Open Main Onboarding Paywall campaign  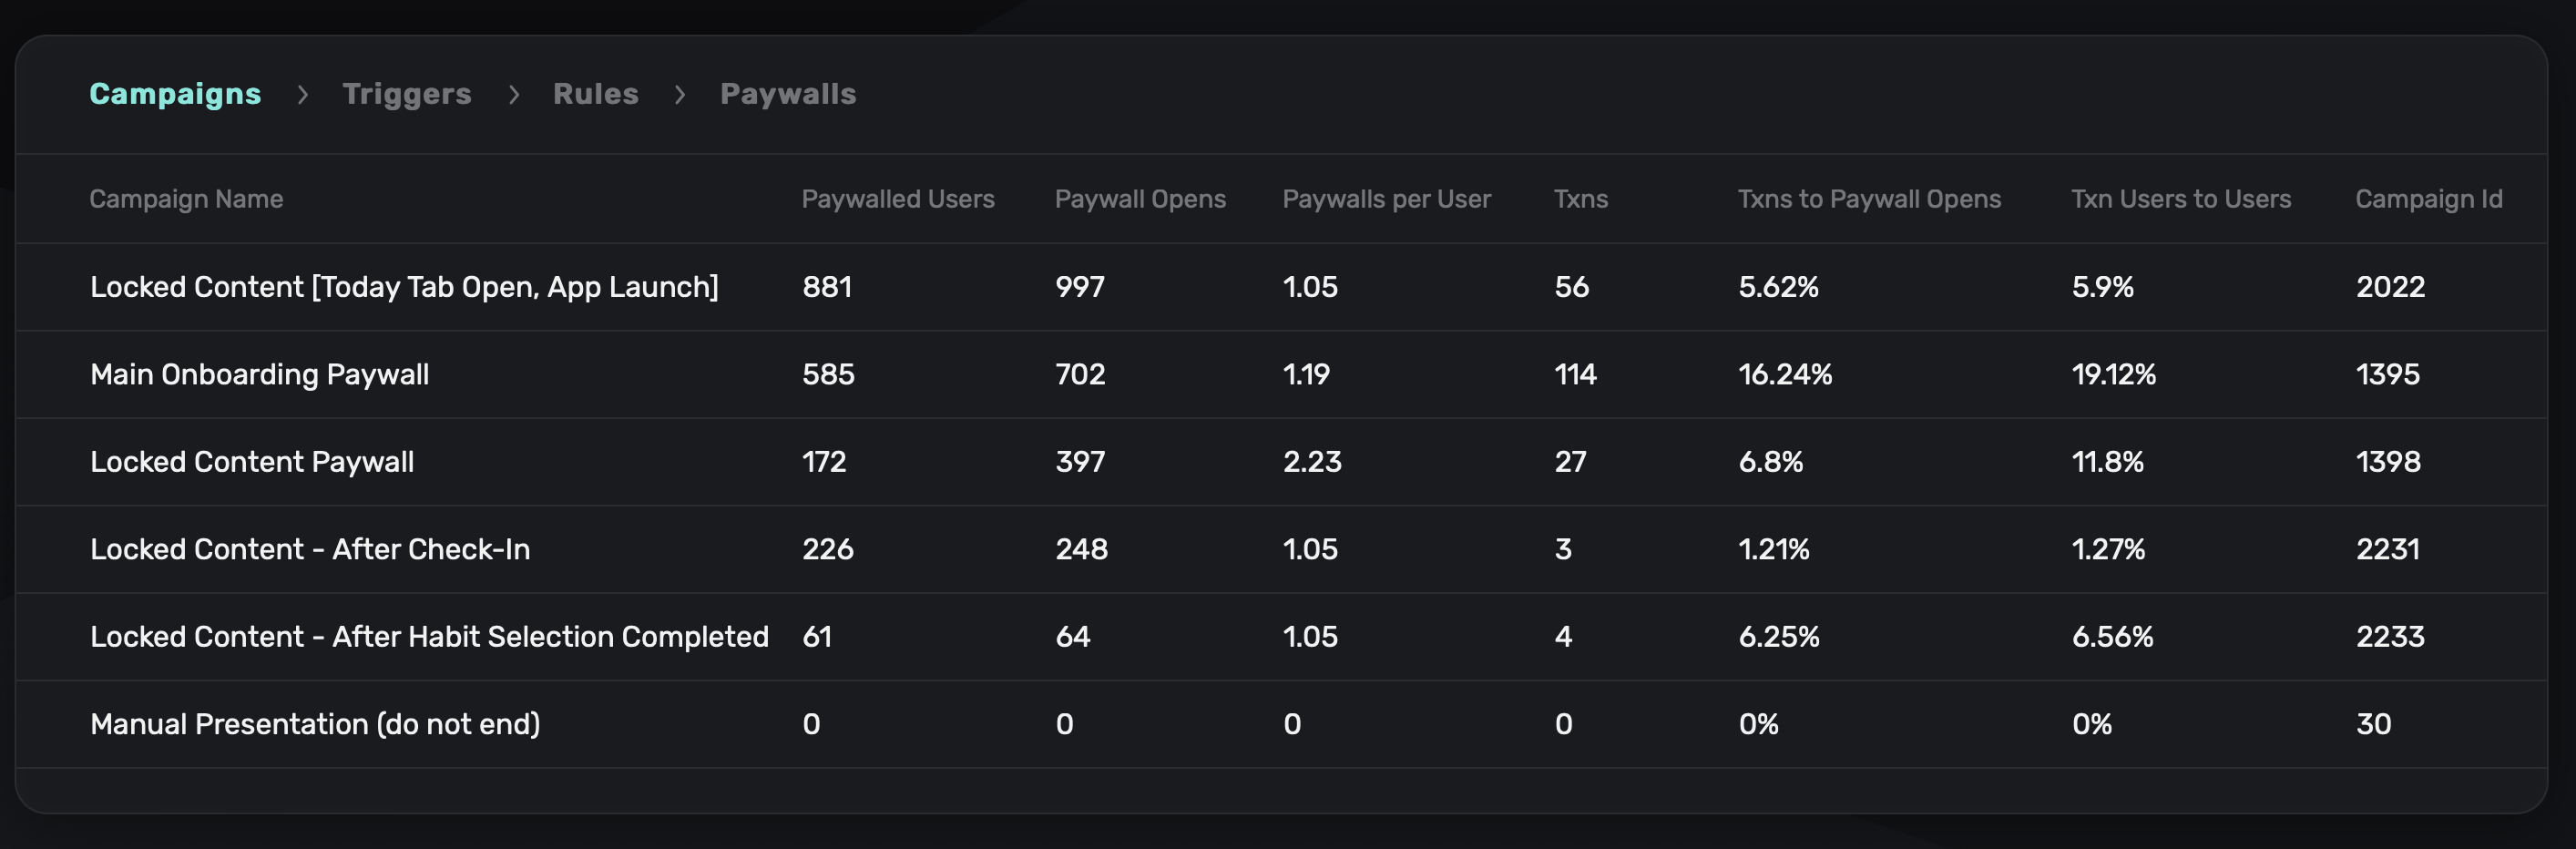259,374
